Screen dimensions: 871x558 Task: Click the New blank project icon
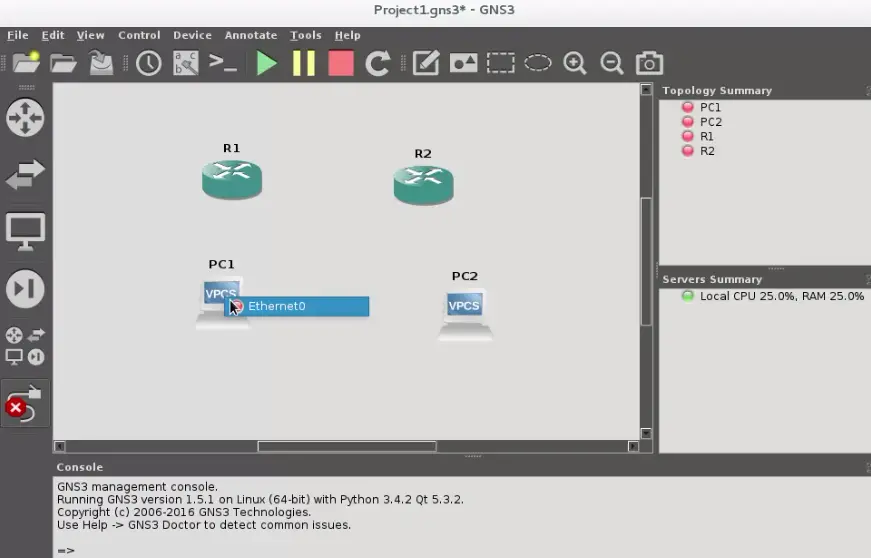click(26, 63)
